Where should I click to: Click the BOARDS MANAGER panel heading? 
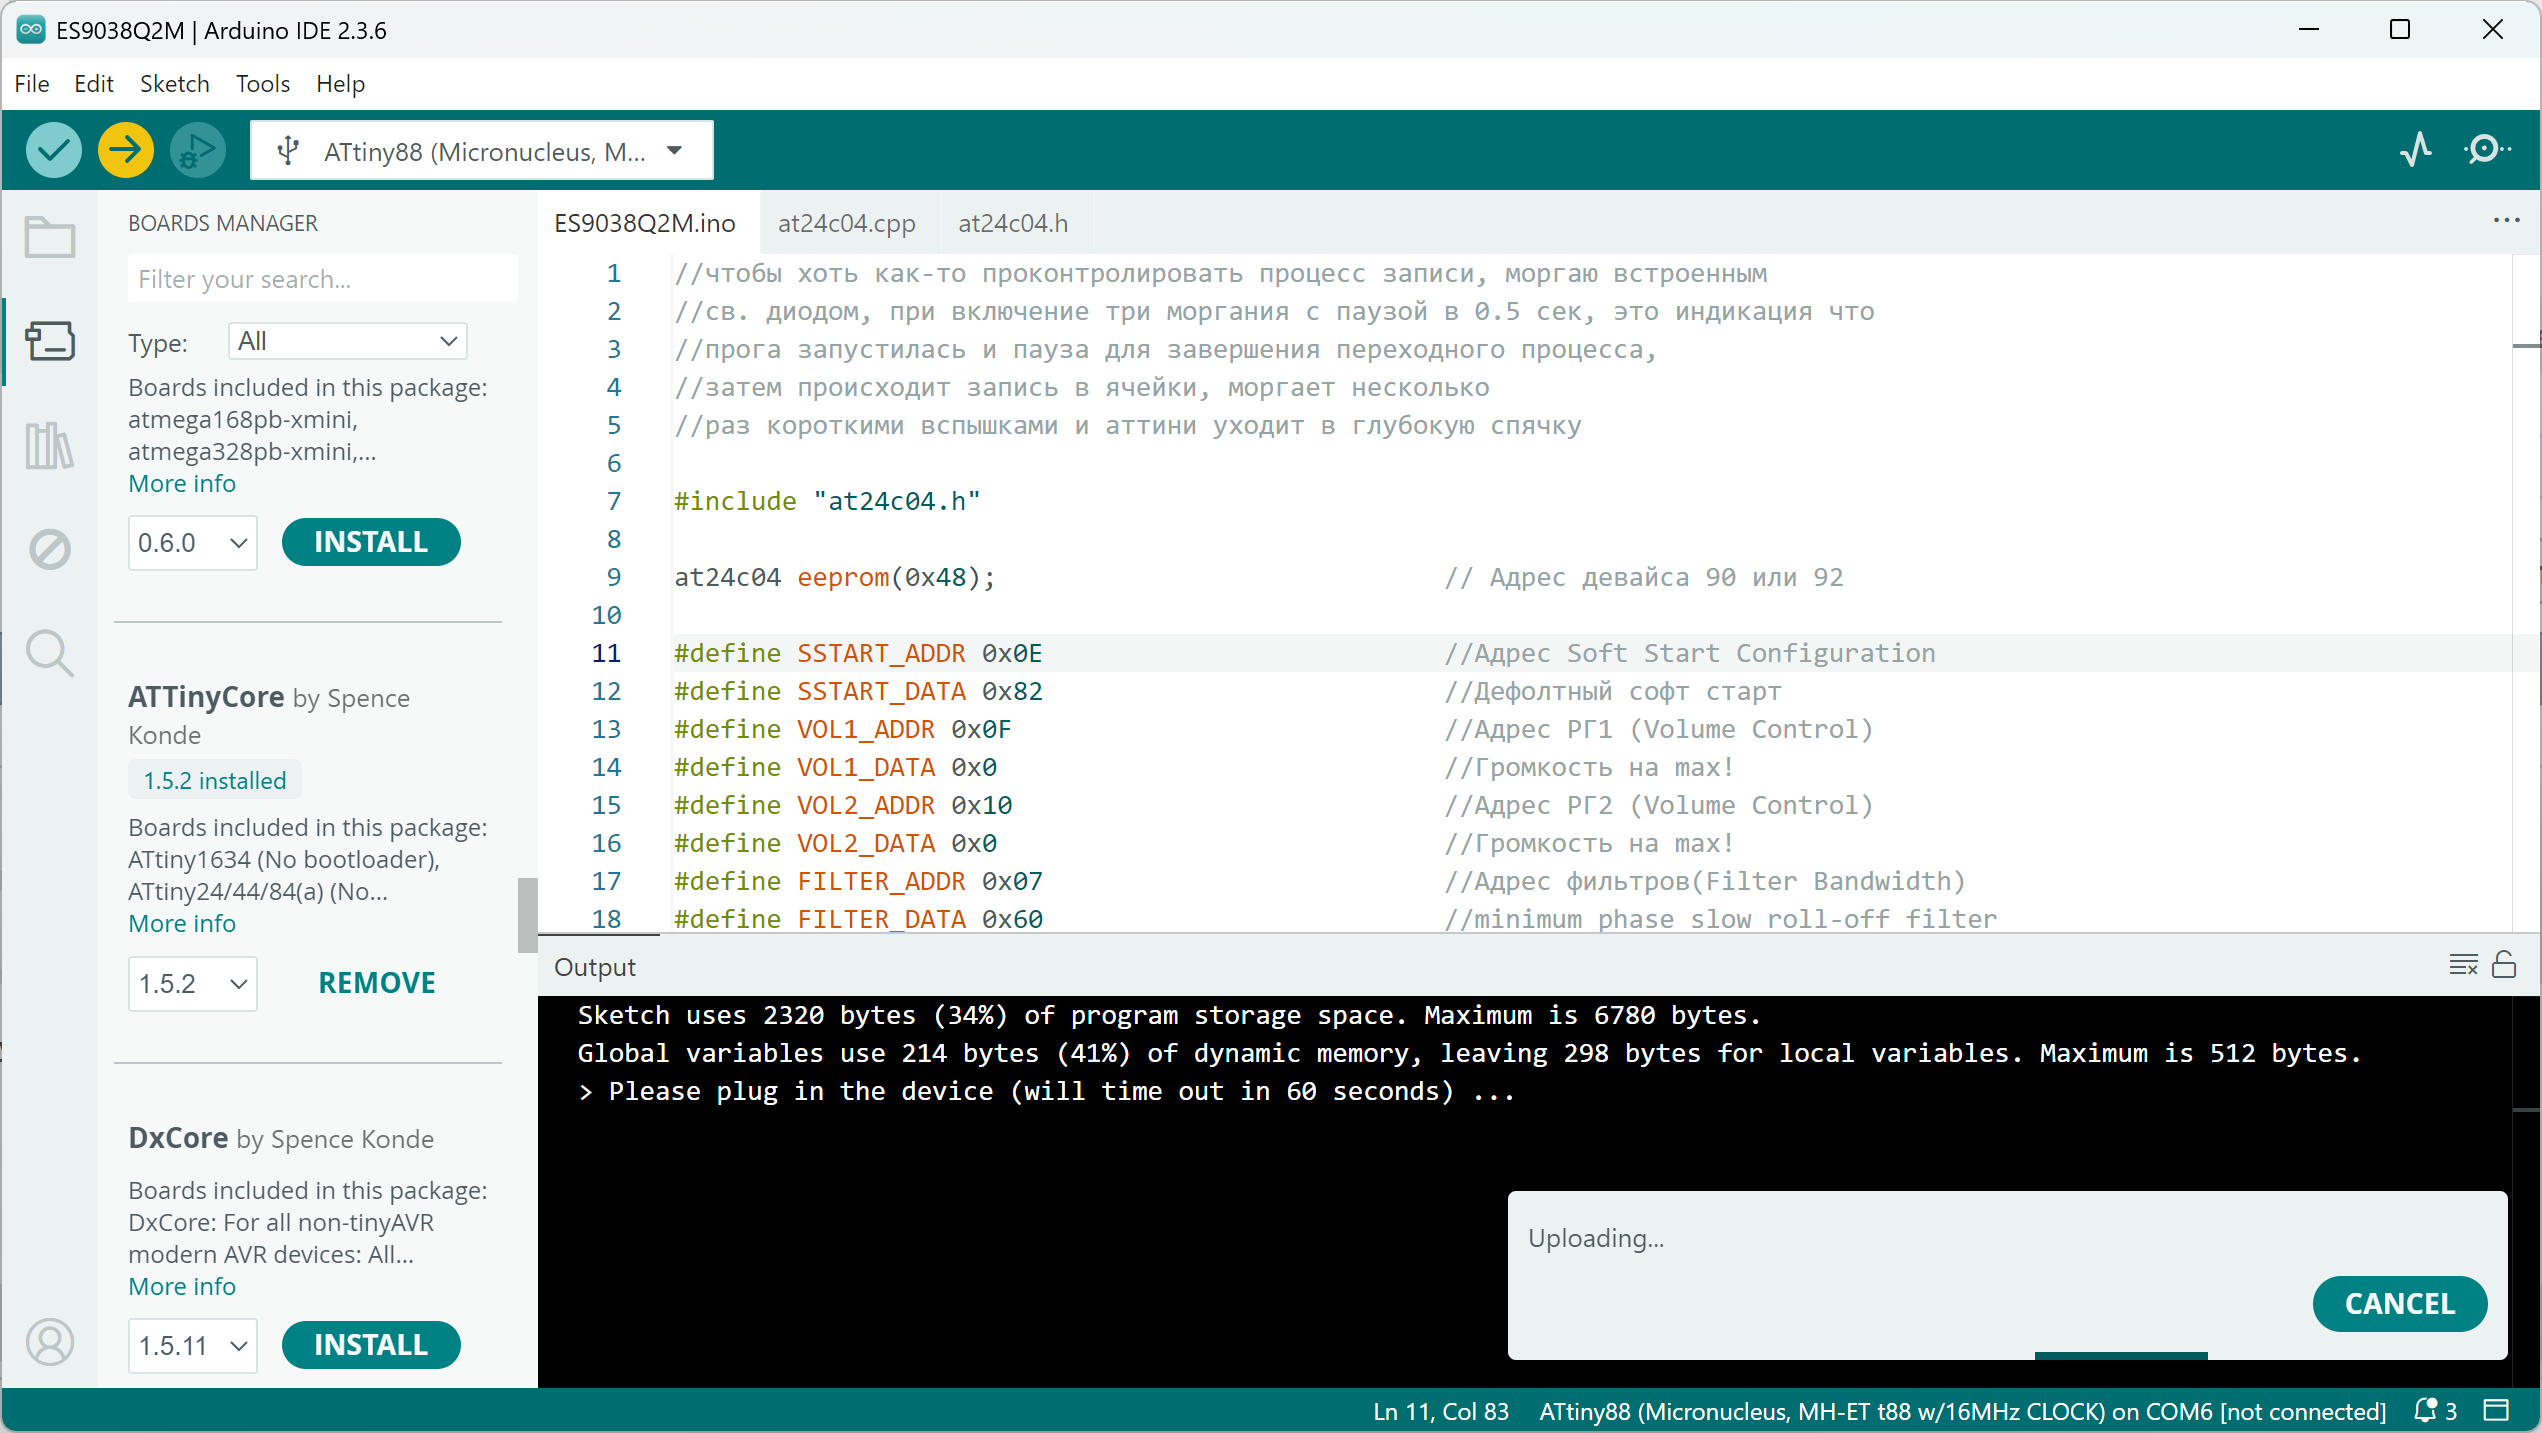(223, 223)
